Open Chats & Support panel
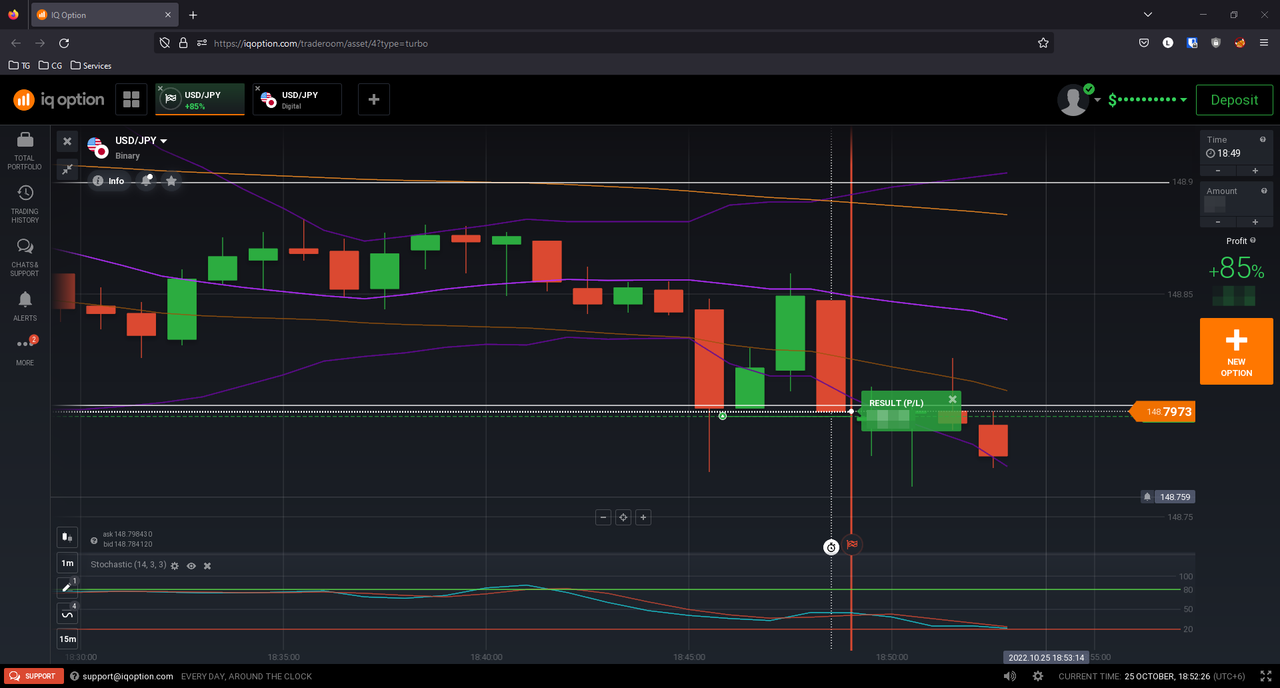Screen dimensions: 1280x688 [x=25, y=257]
